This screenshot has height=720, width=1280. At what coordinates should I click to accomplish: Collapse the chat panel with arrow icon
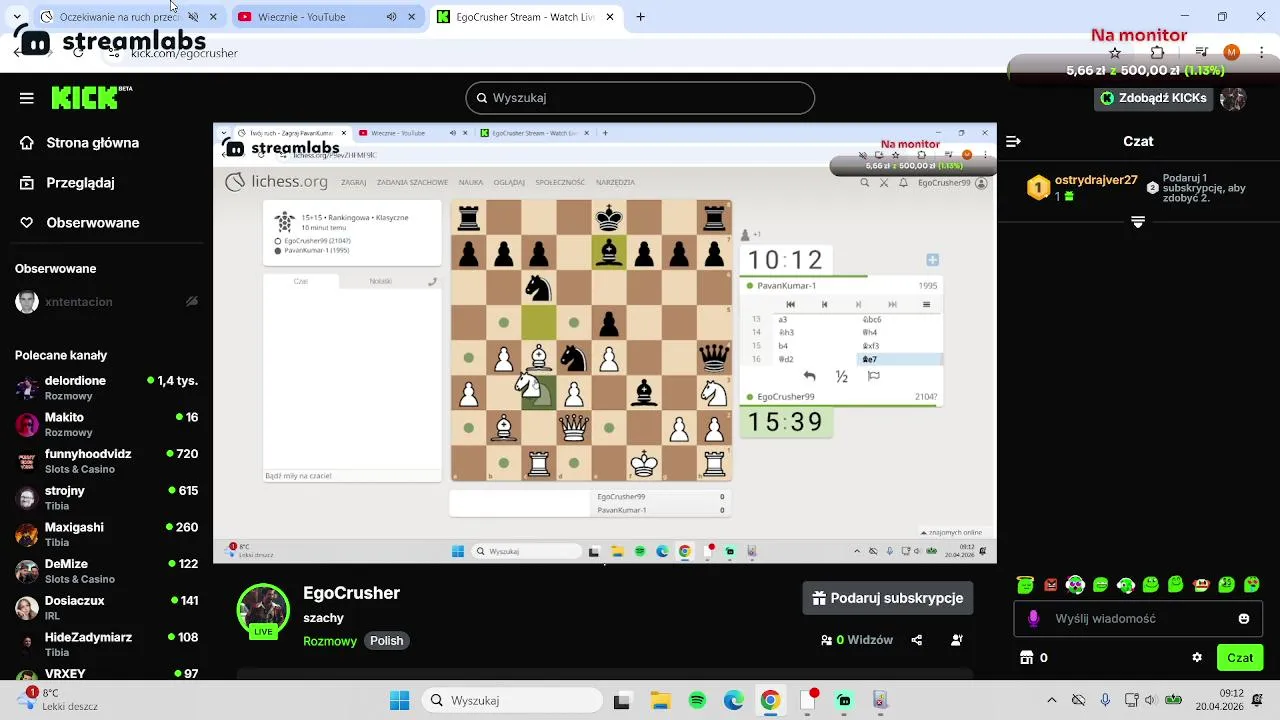1013,142
